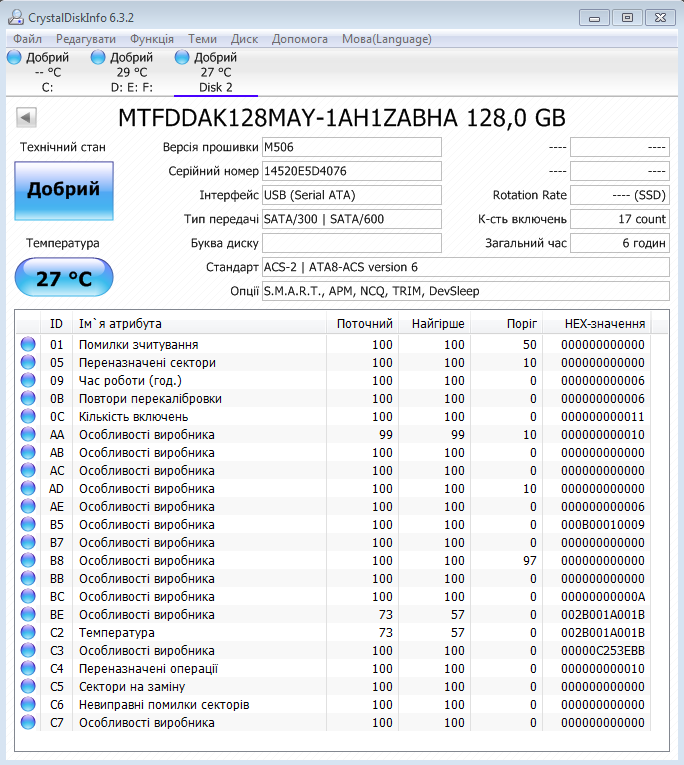
Task: Open the Диск menu
Action: coord(244,39)
